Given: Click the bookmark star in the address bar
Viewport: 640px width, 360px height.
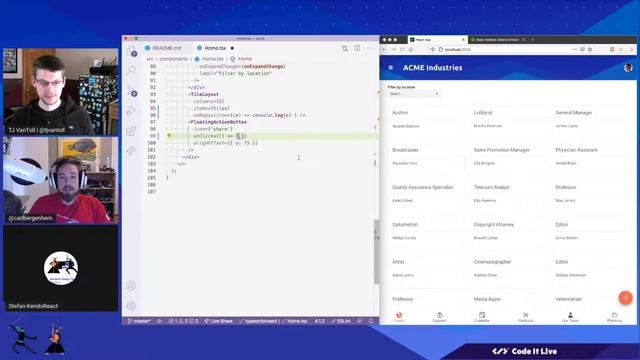Looking at the screenshot, I should [x=590, y=49].
